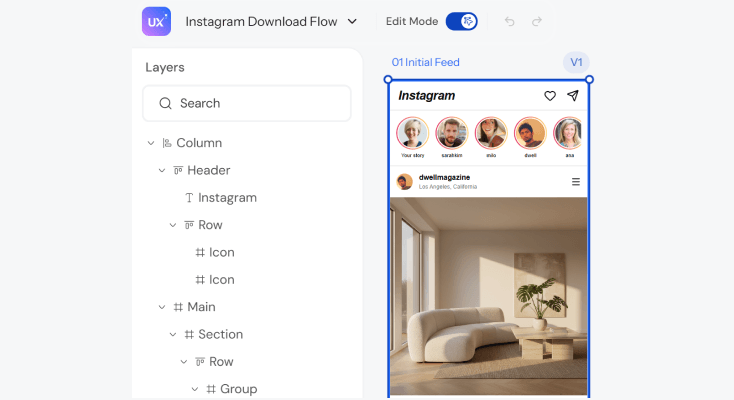Click the redo arrow icon
734x400 pixels.
pos(537,22)
